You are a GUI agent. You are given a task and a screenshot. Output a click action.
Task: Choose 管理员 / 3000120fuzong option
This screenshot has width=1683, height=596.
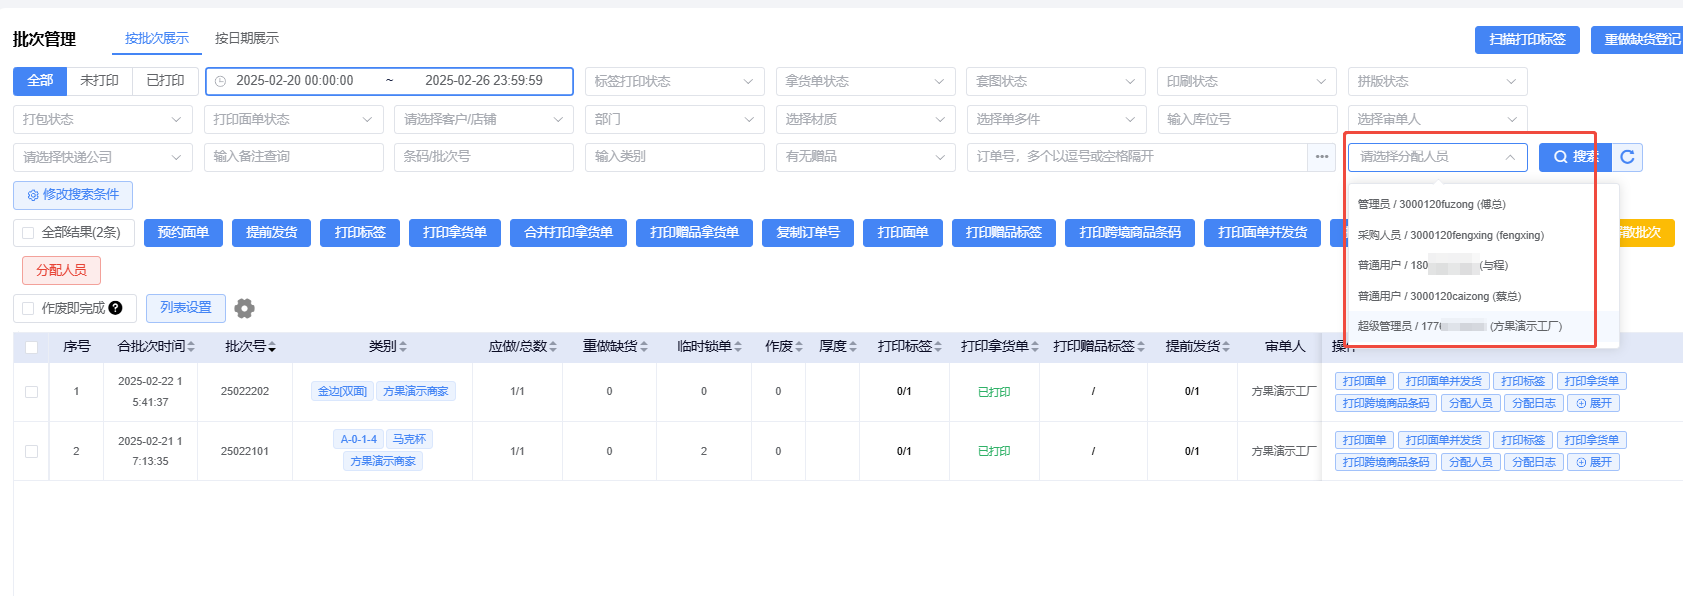(x=1483, y=204)
